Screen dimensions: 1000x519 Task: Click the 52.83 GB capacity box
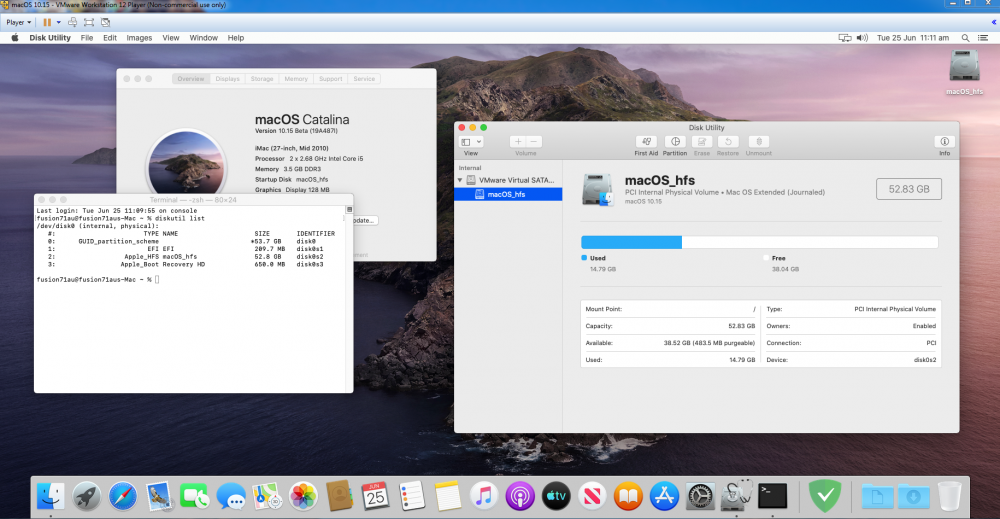point(909,189)
